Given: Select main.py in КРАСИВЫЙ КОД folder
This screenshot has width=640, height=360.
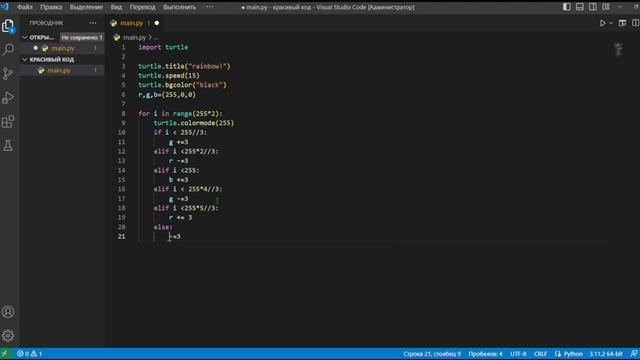Looking at the screenshot, I should point(59,71).
